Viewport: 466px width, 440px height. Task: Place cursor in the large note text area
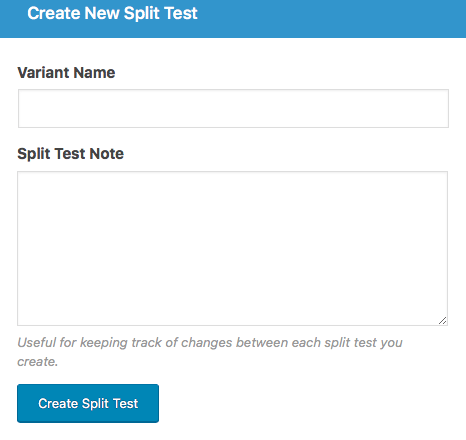pyautogui.click(x=232, y=248)
